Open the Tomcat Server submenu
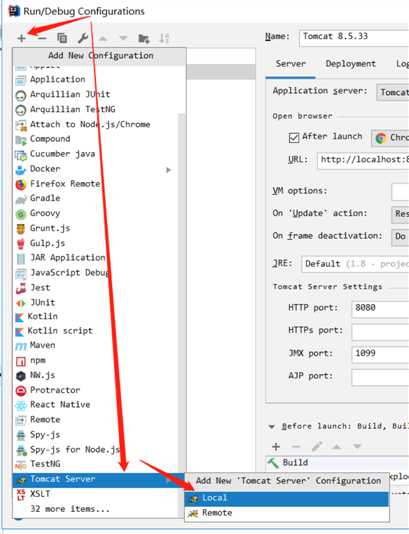409x534 pixels. tap(99, 480)
